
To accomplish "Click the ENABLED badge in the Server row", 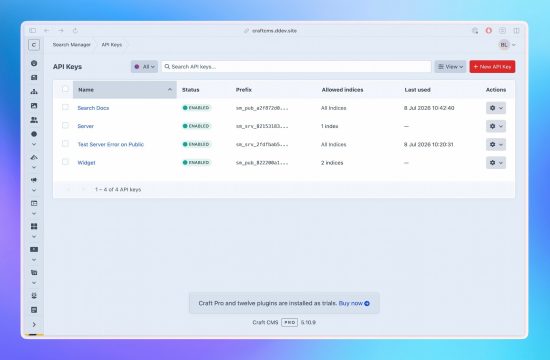I will click(x=196, y=126).
